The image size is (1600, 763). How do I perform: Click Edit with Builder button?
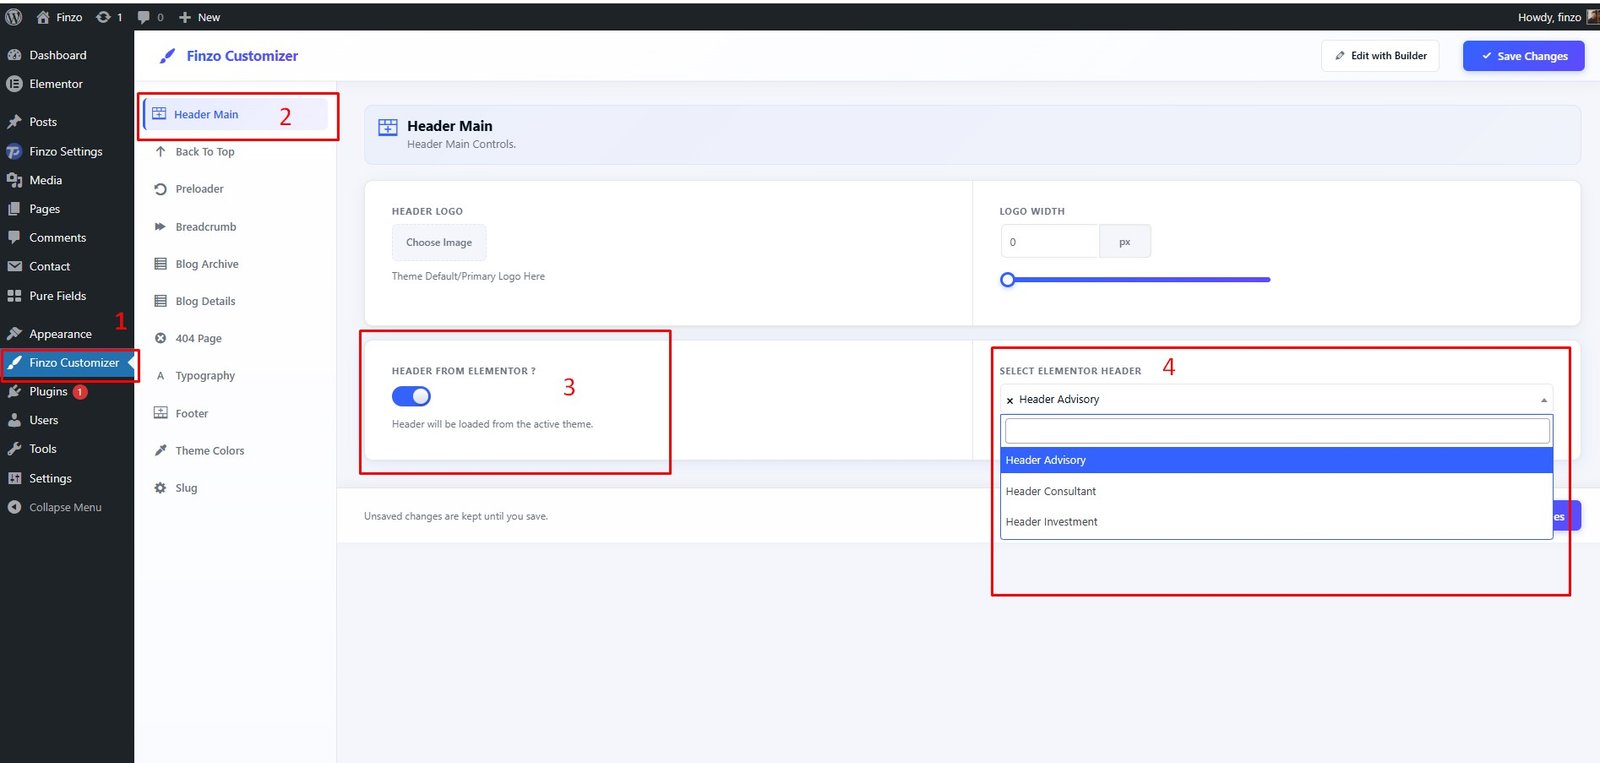[x=1380, y=56]
